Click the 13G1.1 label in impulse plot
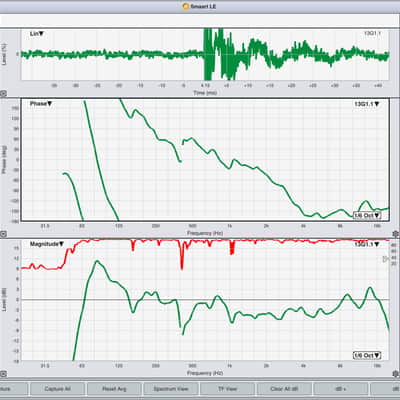 coord(372,33)
